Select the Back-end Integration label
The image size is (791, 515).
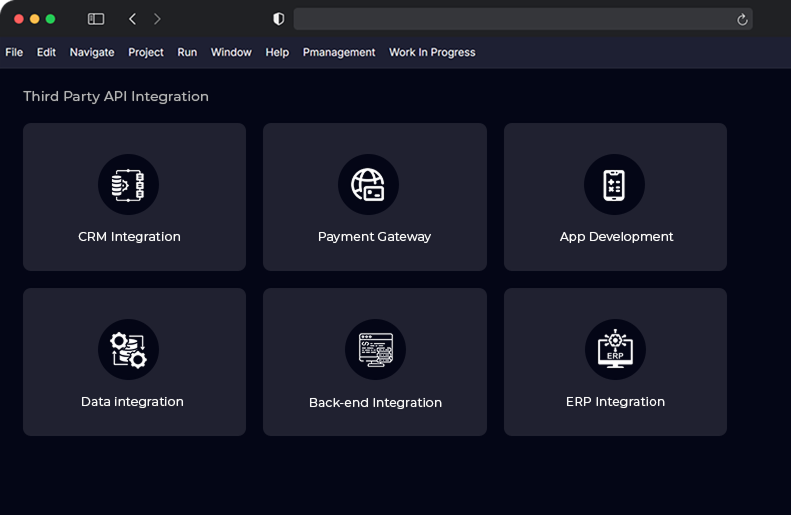point(375,403)
